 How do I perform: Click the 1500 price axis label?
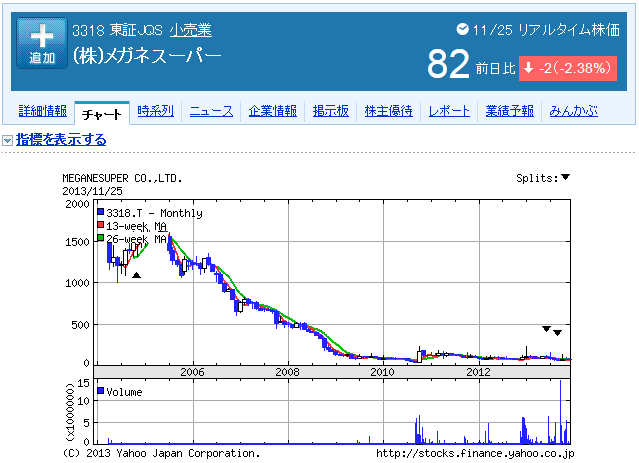click(x=77, y=242)
